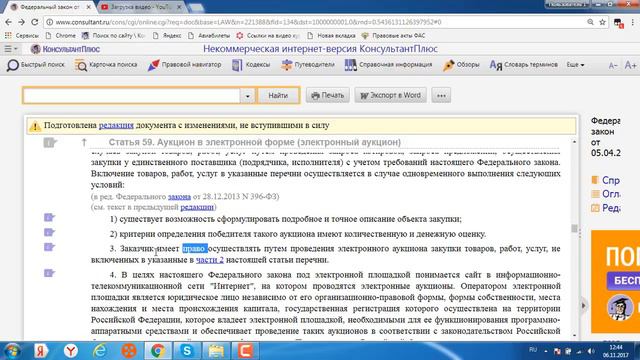640x360 pixels.
Task: Open Кодексы section
Action: click(251, 65)
